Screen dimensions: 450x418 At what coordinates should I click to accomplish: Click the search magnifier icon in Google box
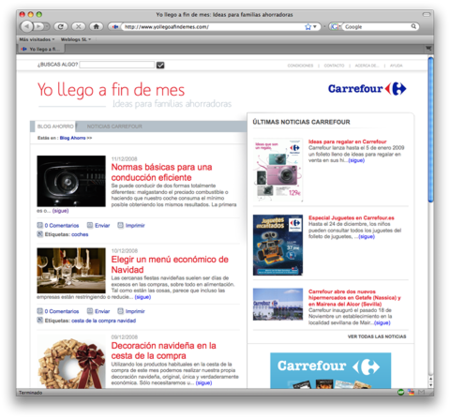pyautogui.click(x=413, y=26)
